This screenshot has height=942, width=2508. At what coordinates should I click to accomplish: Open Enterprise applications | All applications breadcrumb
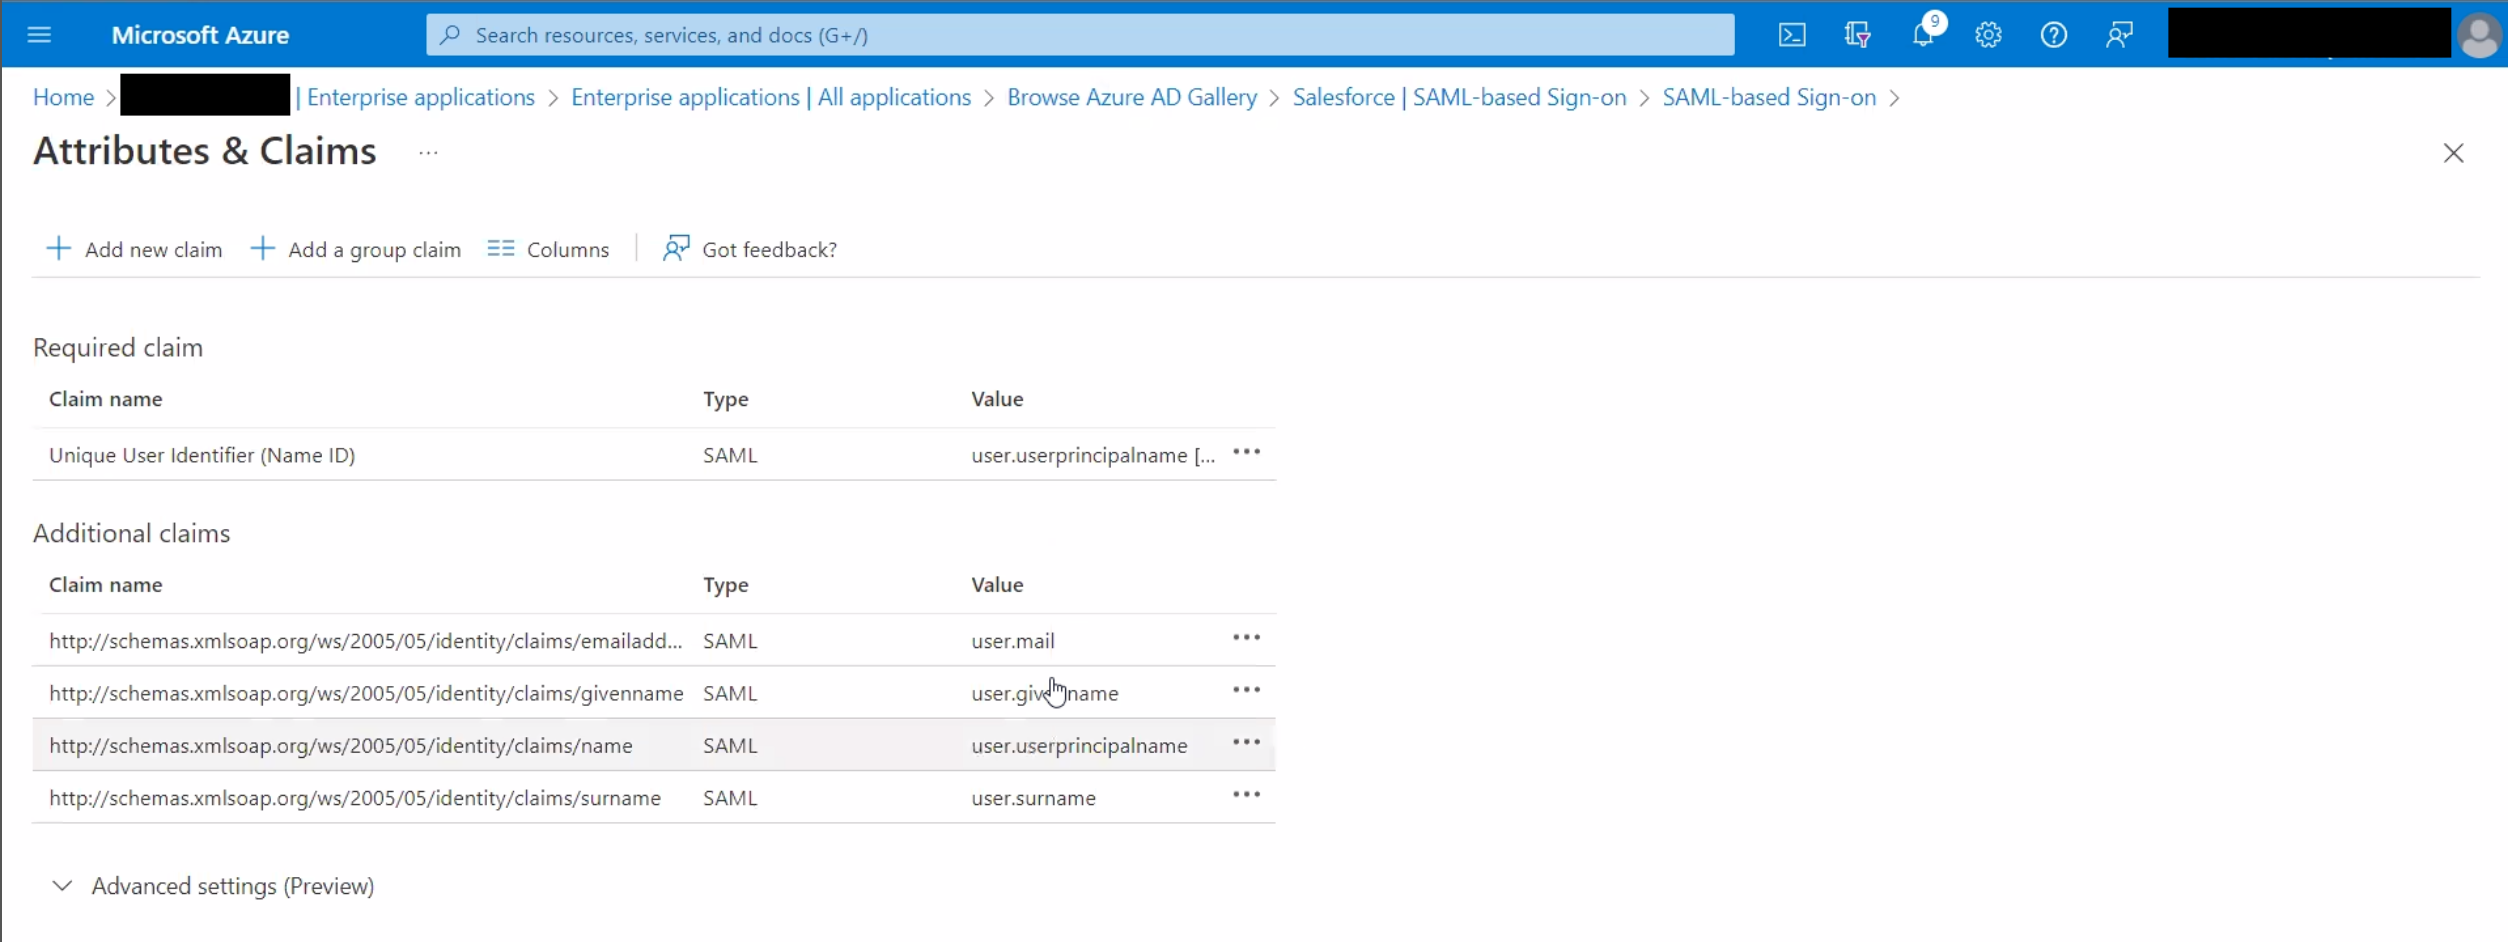click(x=771, y=97)
